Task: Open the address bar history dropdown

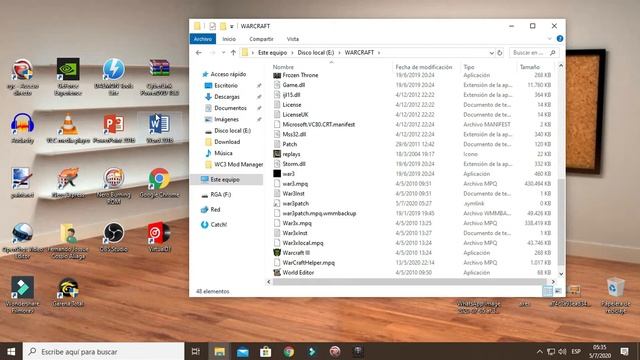Action: (491, 53)
